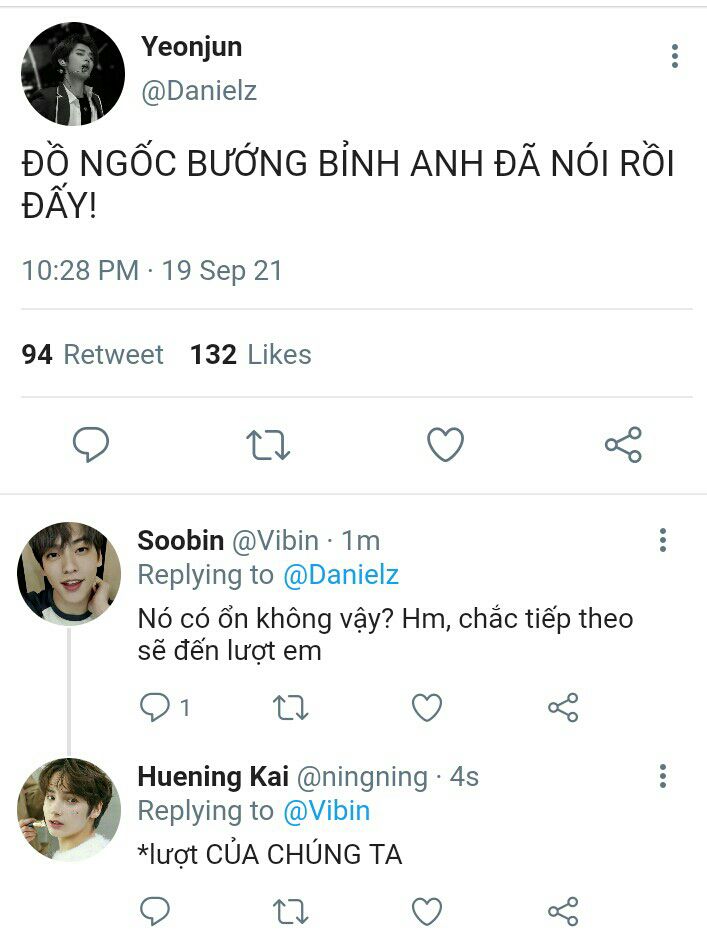Open more options for Huening Kai's reply
Image resolution: width=707 pixels, height=944 pixels.
pyautogui.click(x=662, y=776)
